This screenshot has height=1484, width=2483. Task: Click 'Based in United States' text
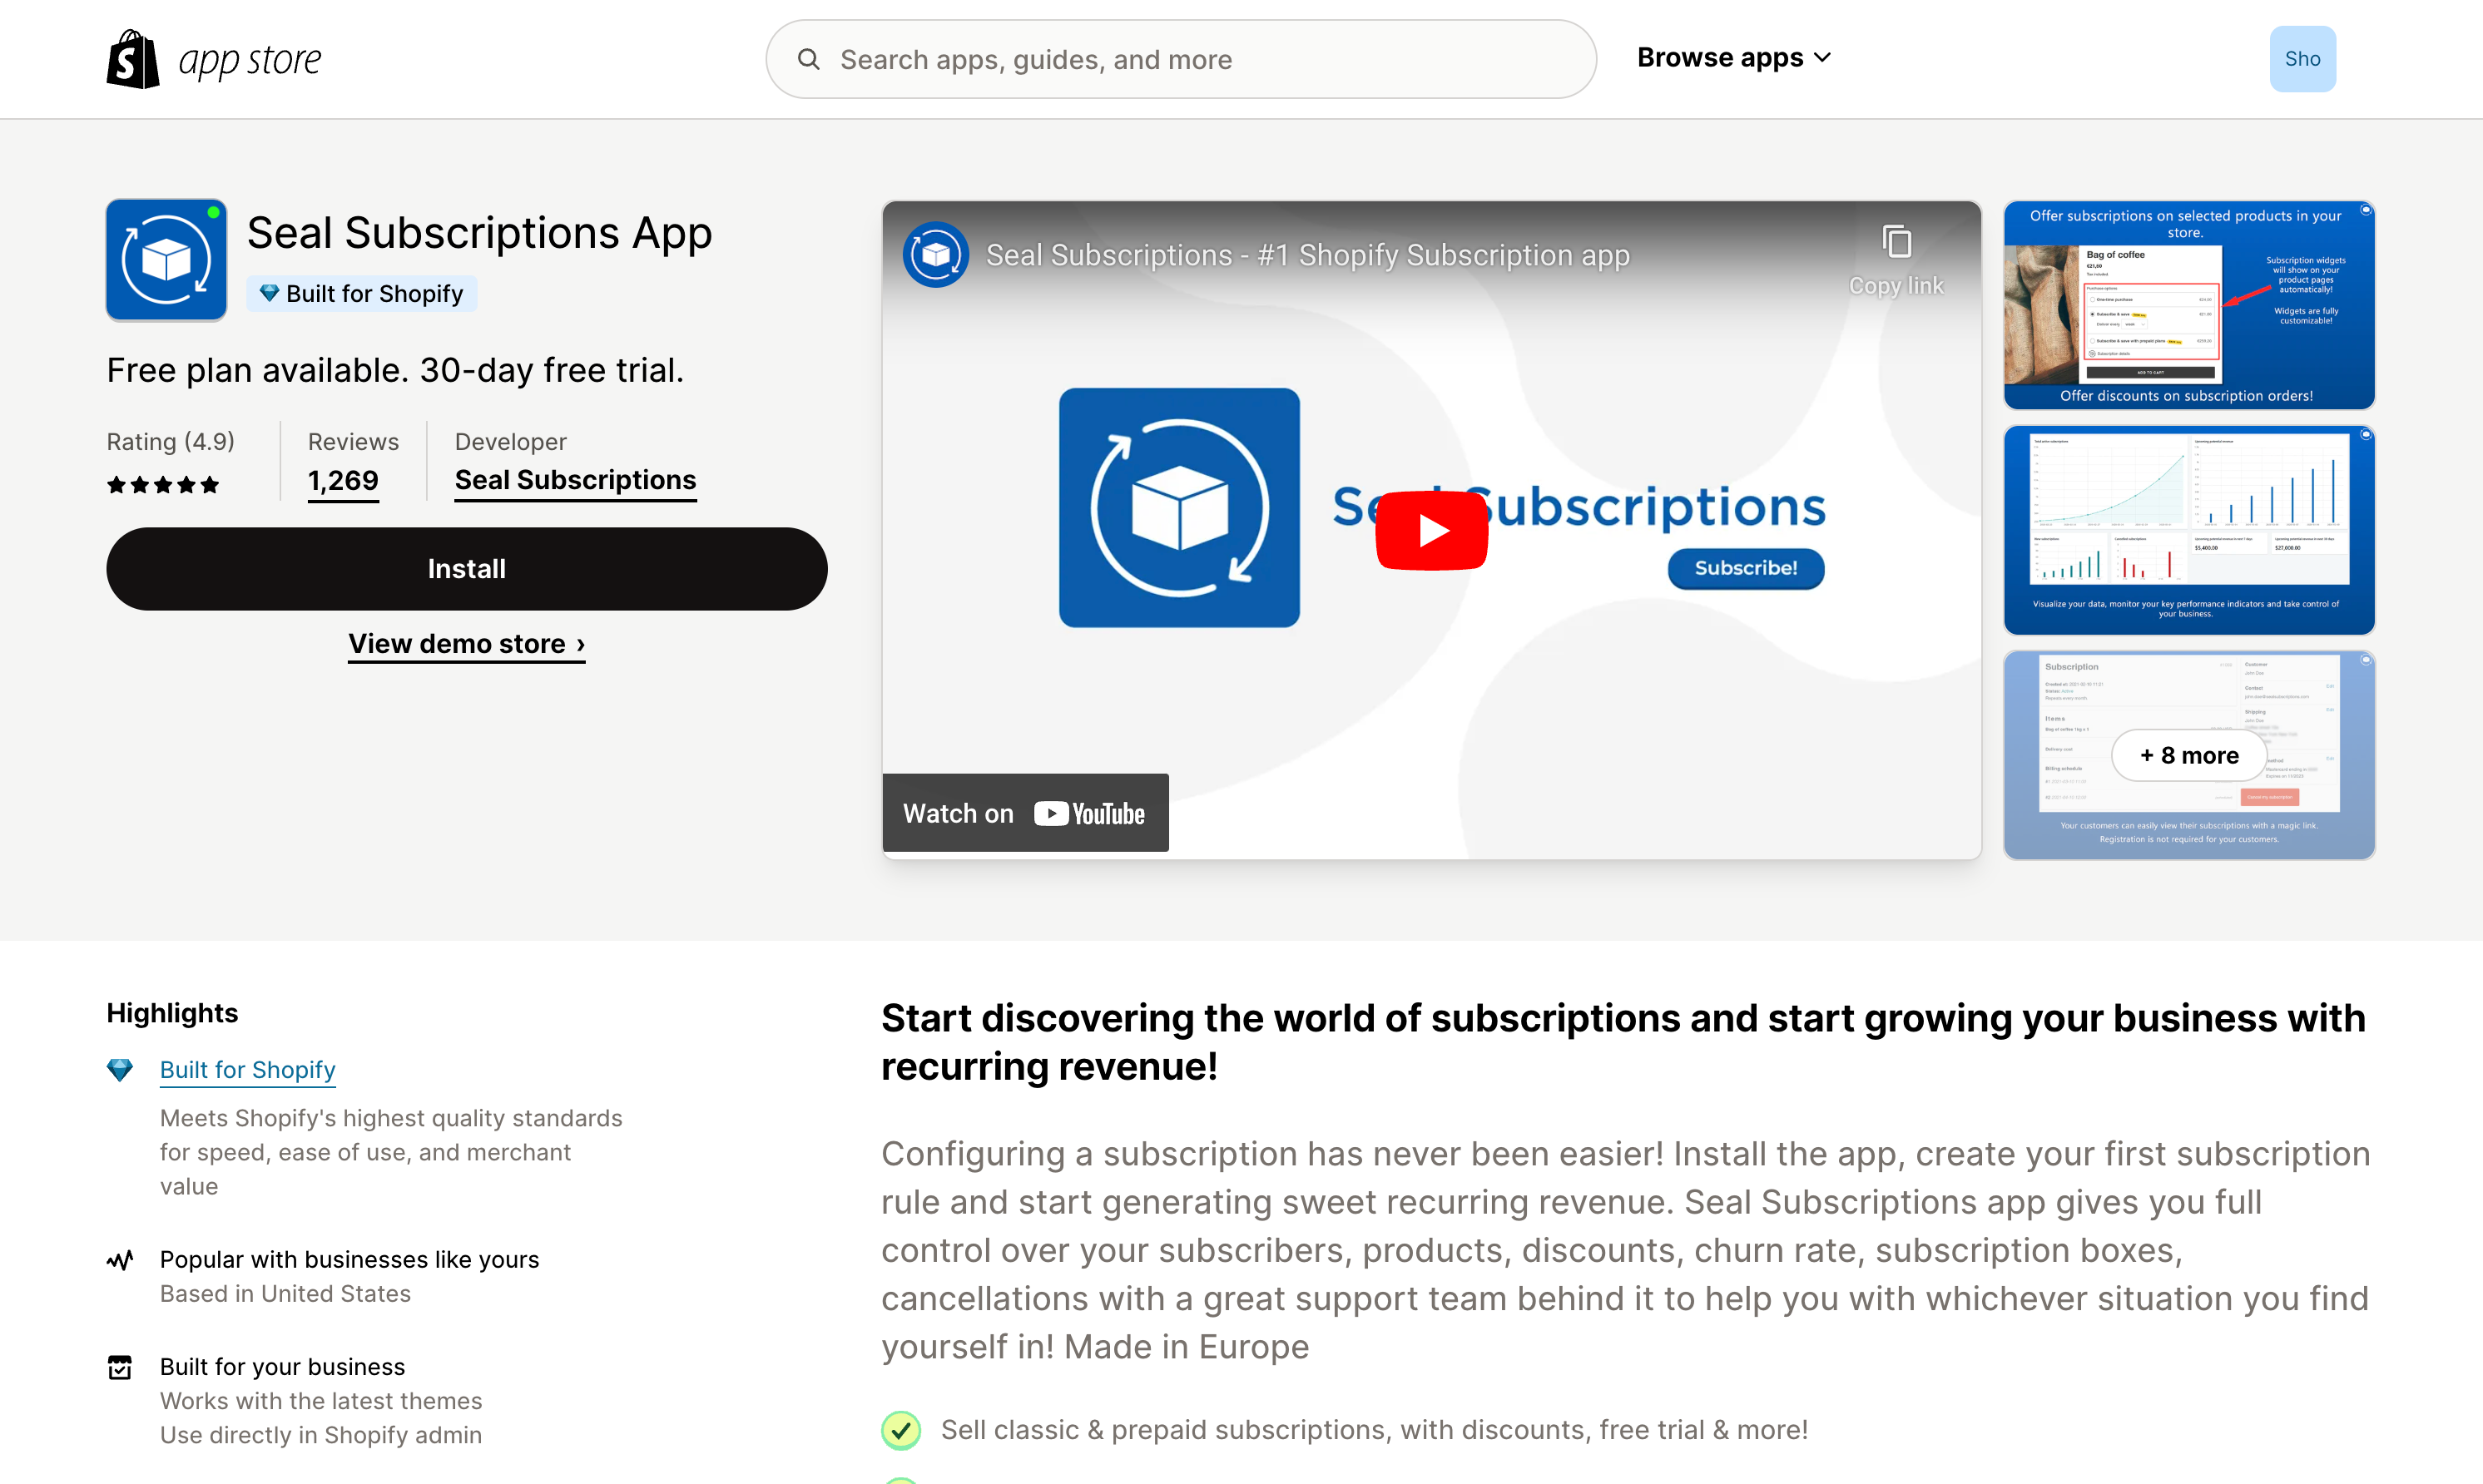[285, 1294]
